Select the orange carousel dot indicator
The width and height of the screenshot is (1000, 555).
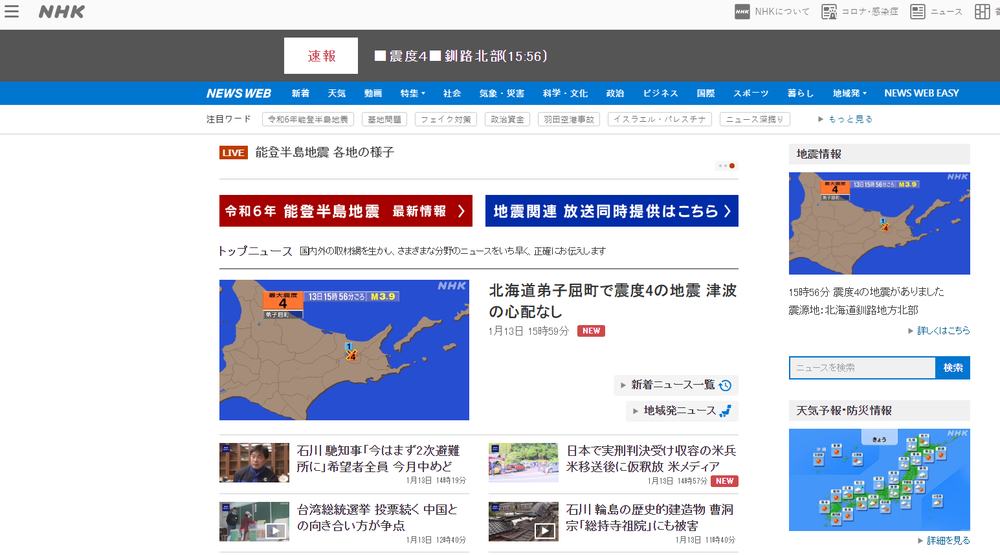point(732,165)
